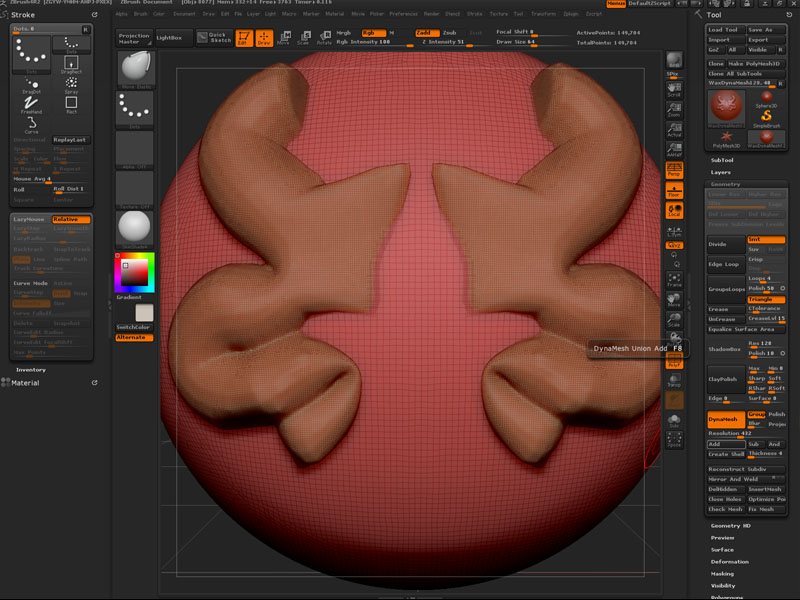
Task: Click the BPR render sphere icon
Action: tap(674, 62)
